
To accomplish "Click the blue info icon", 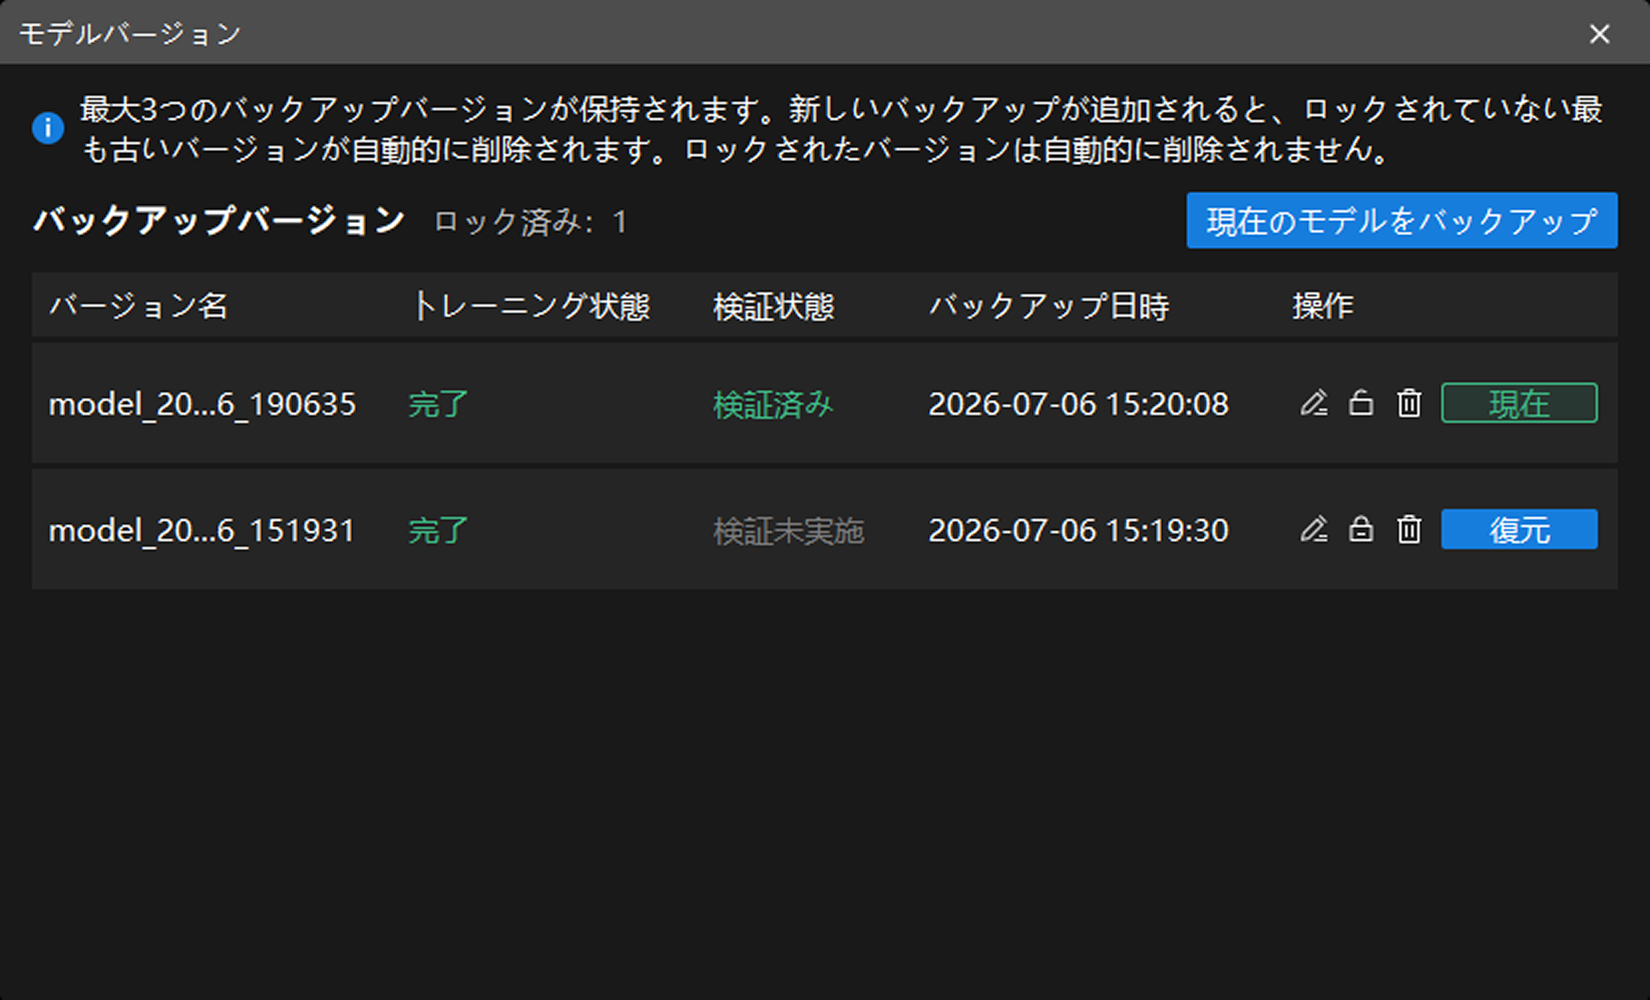I will pyautogui.click(x=48, y=128).
